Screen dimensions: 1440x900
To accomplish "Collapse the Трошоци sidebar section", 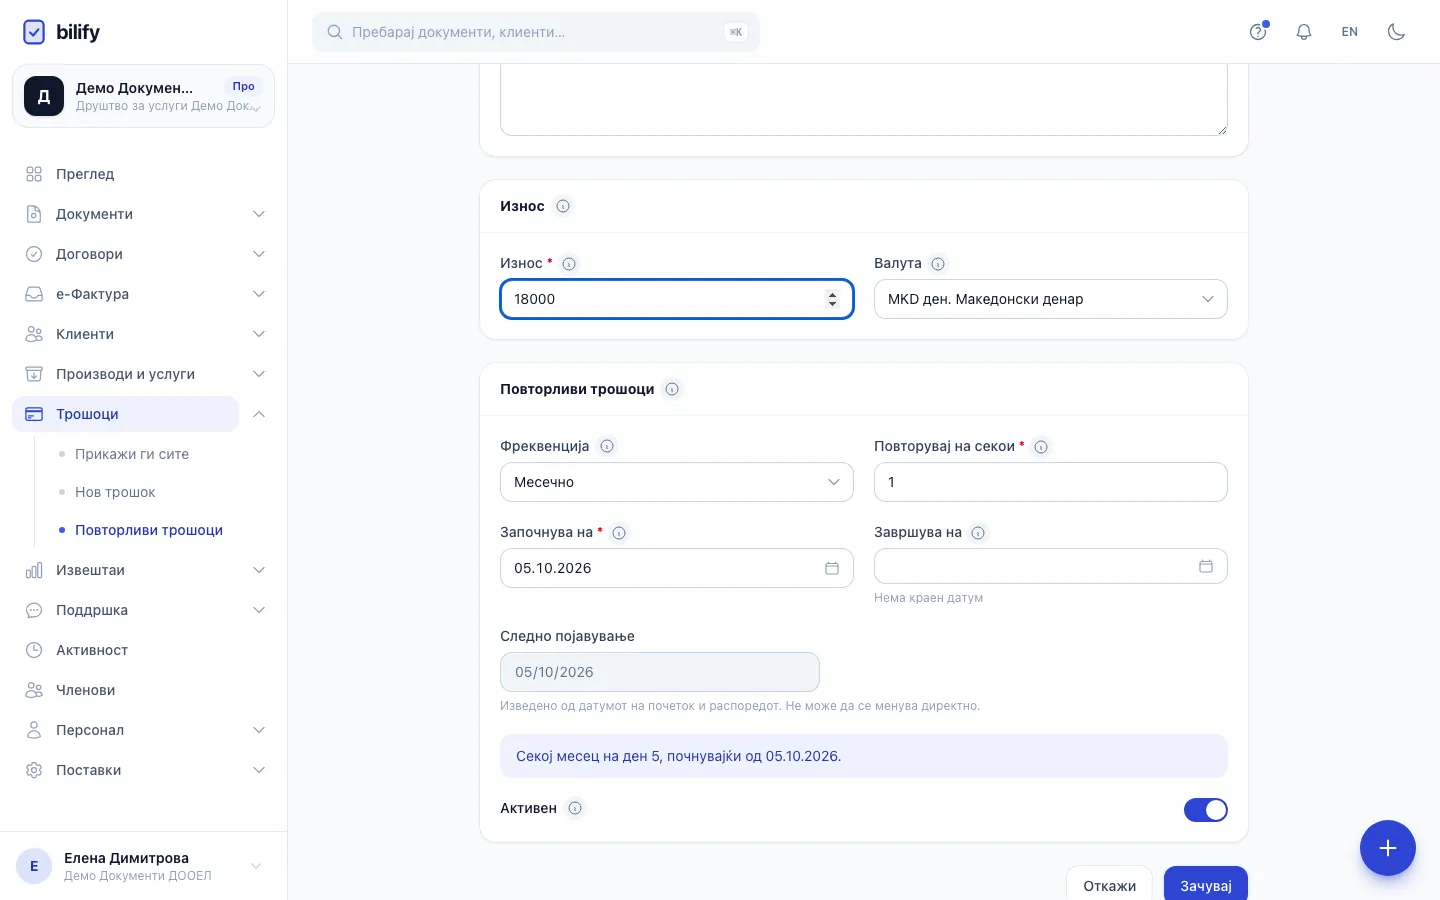I will tap(259, 414).
